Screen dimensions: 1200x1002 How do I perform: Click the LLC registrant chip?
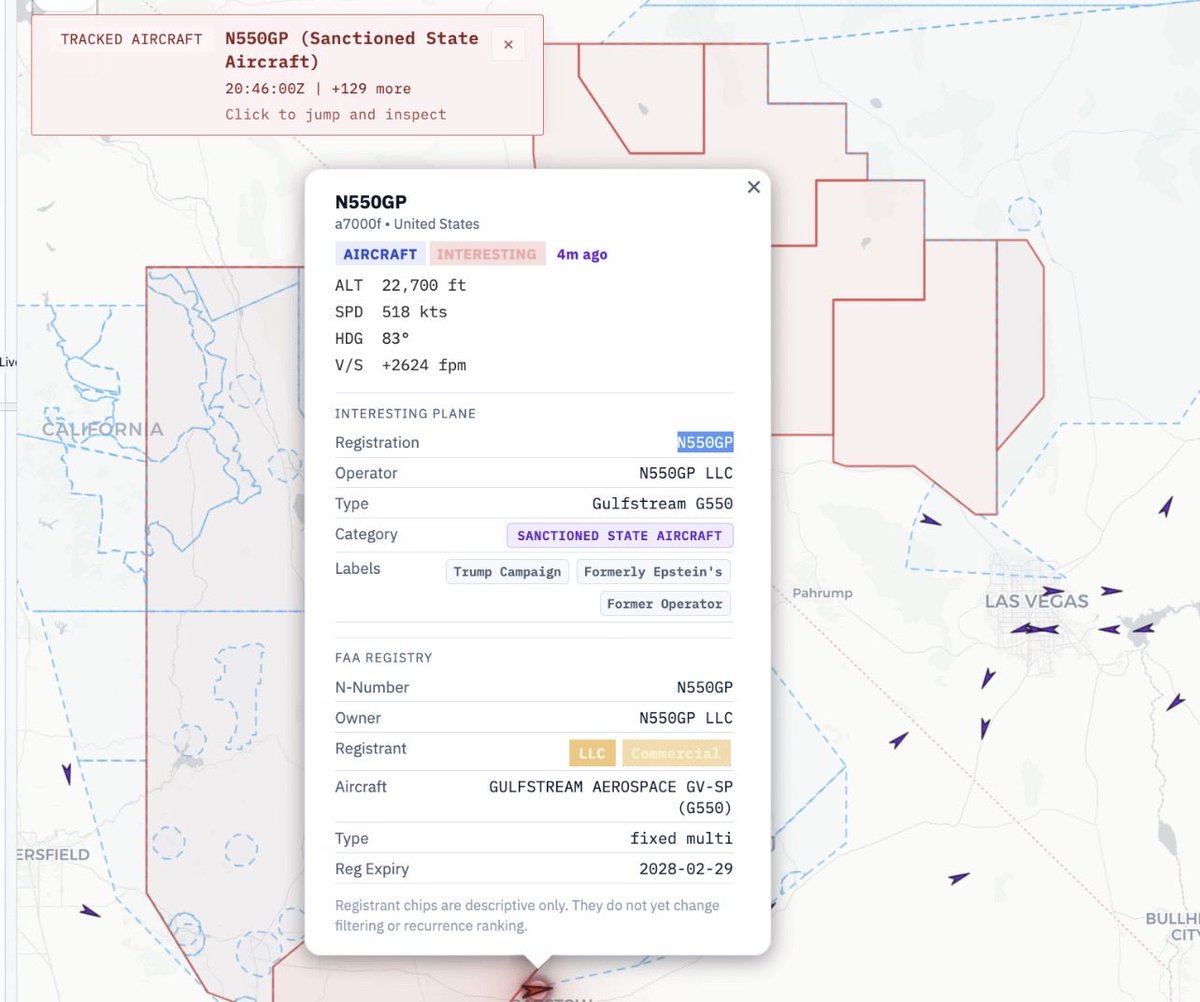pyautogui.click(x=592, y=753)
